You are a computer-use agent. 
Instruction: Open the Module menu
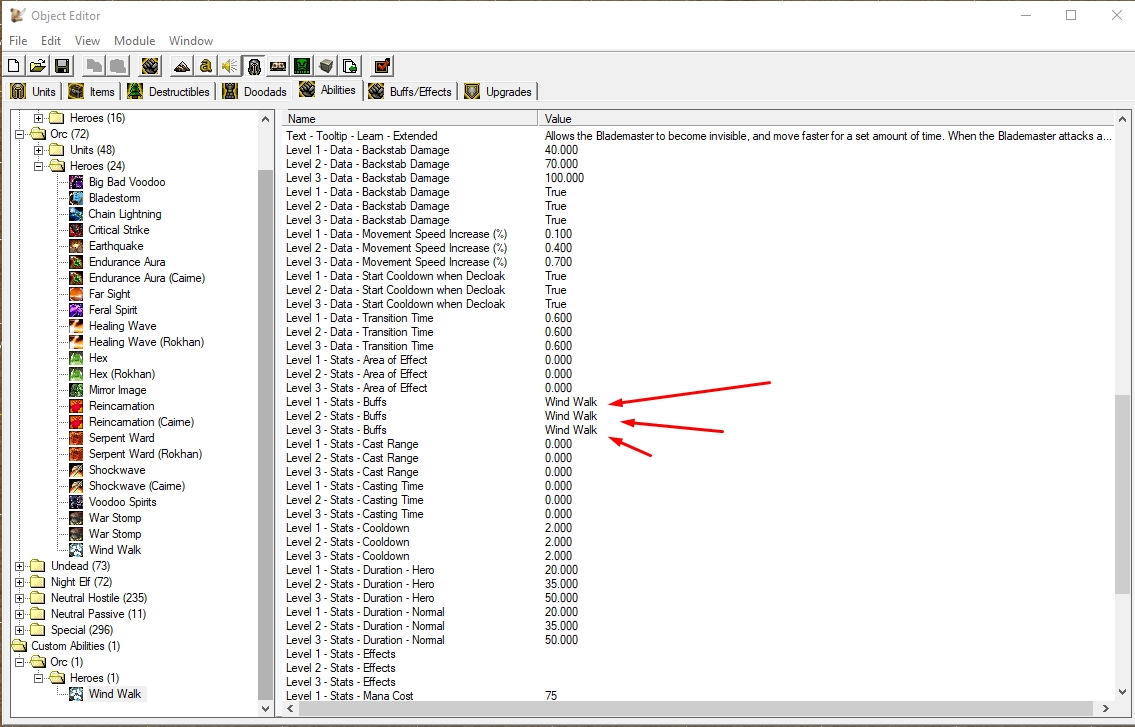(135, 41)
